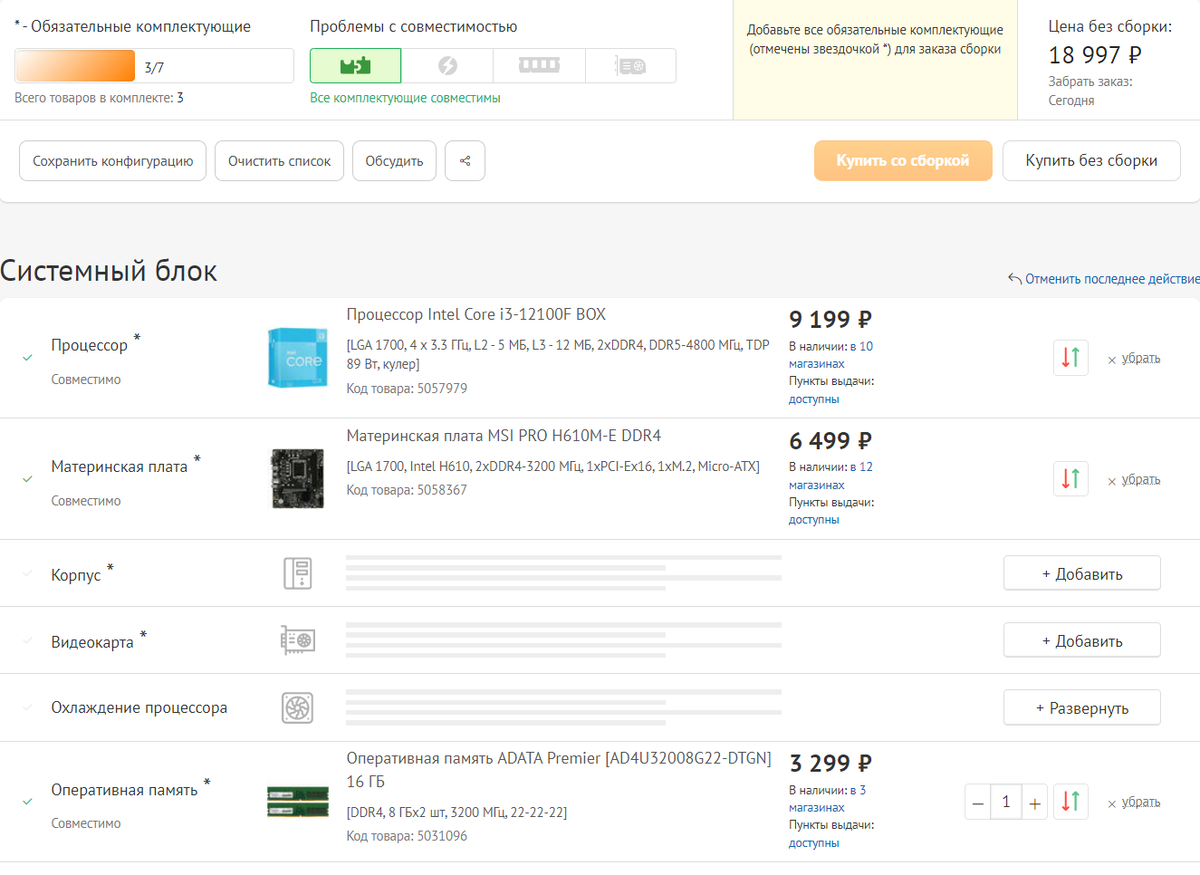The image size is (1200, 875).
Task: Open the Оперативная память ADATA Premier title
Action: (x=559, y=770)
